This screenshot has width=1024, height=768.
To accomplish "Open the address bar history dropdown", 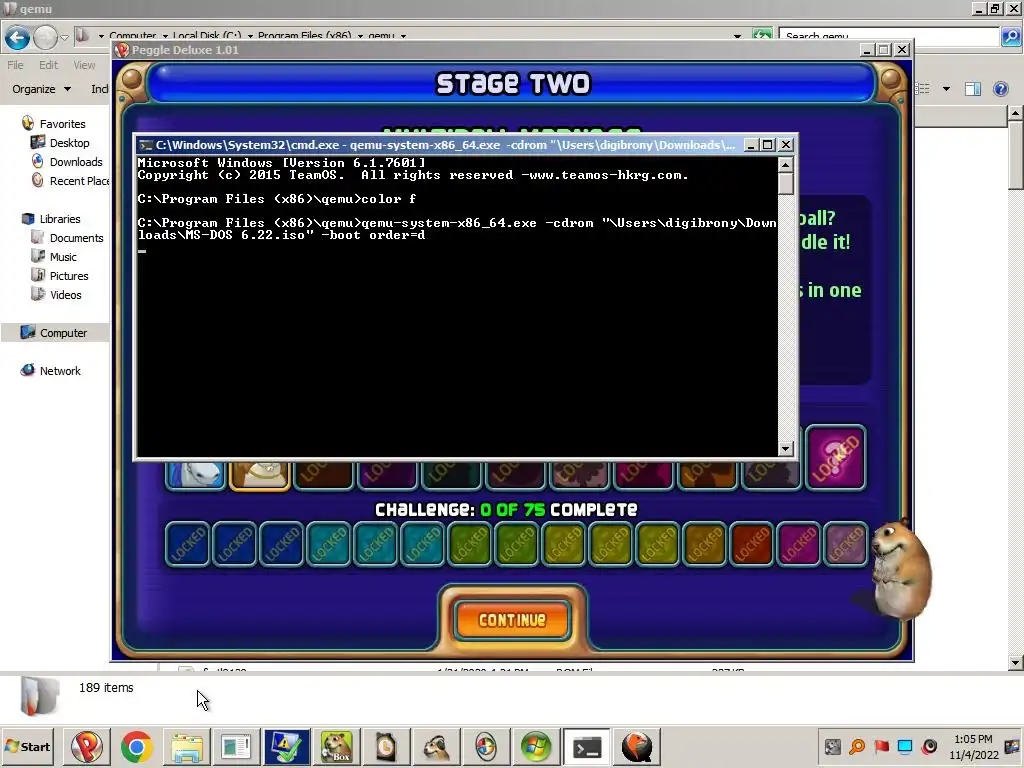I will 737,36.
